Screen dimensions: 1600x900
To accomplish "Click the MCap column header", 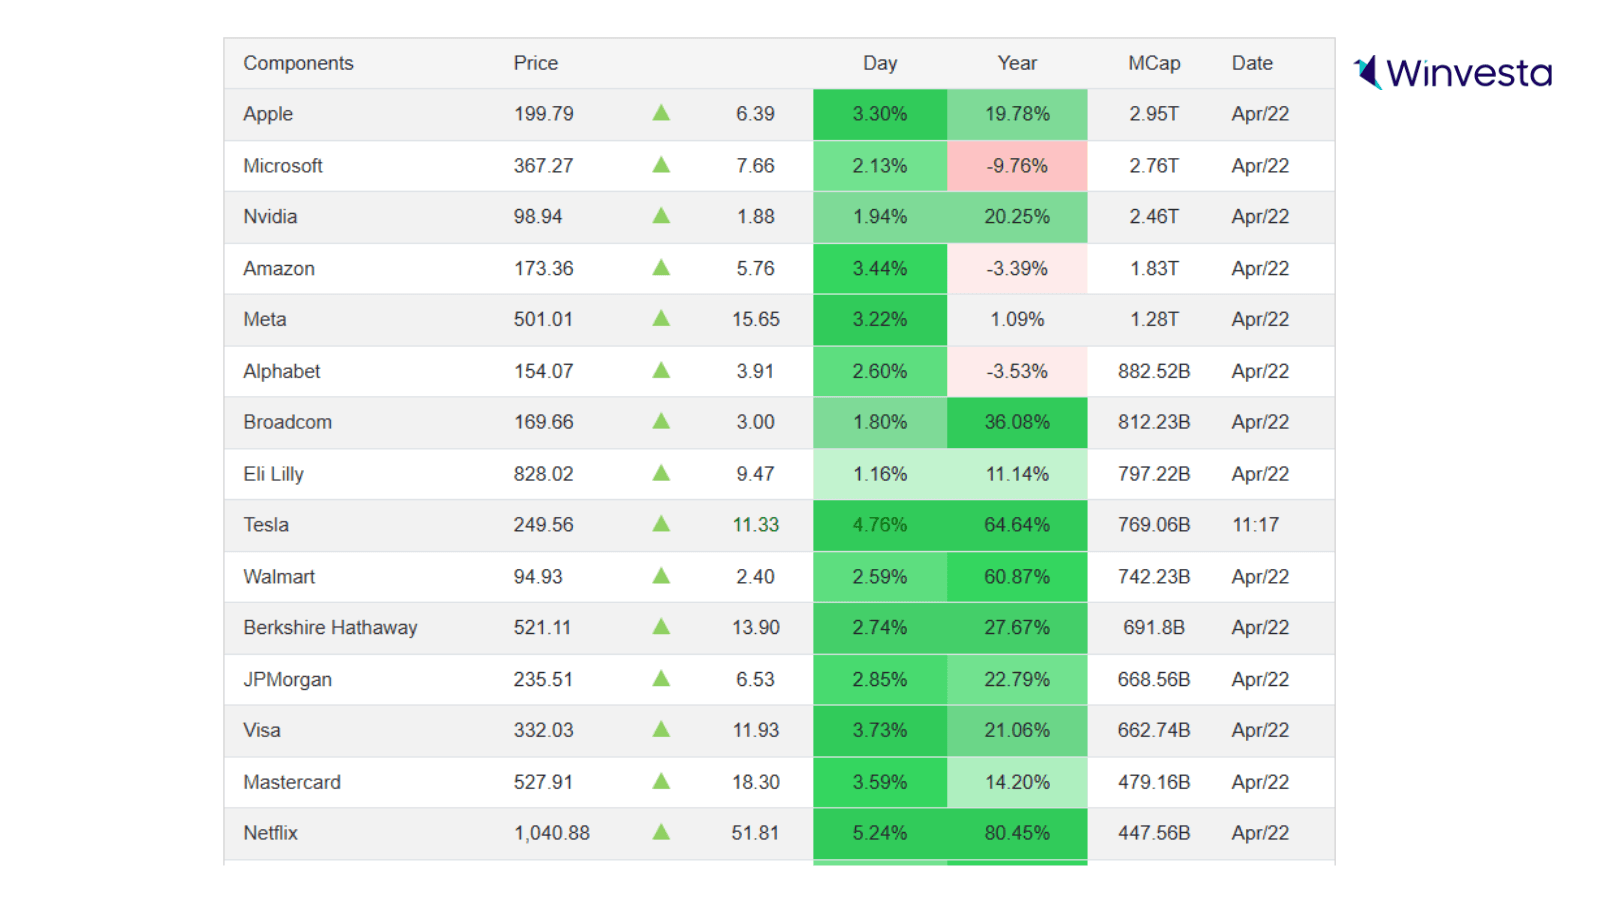I will click(x=1153, y=63).
